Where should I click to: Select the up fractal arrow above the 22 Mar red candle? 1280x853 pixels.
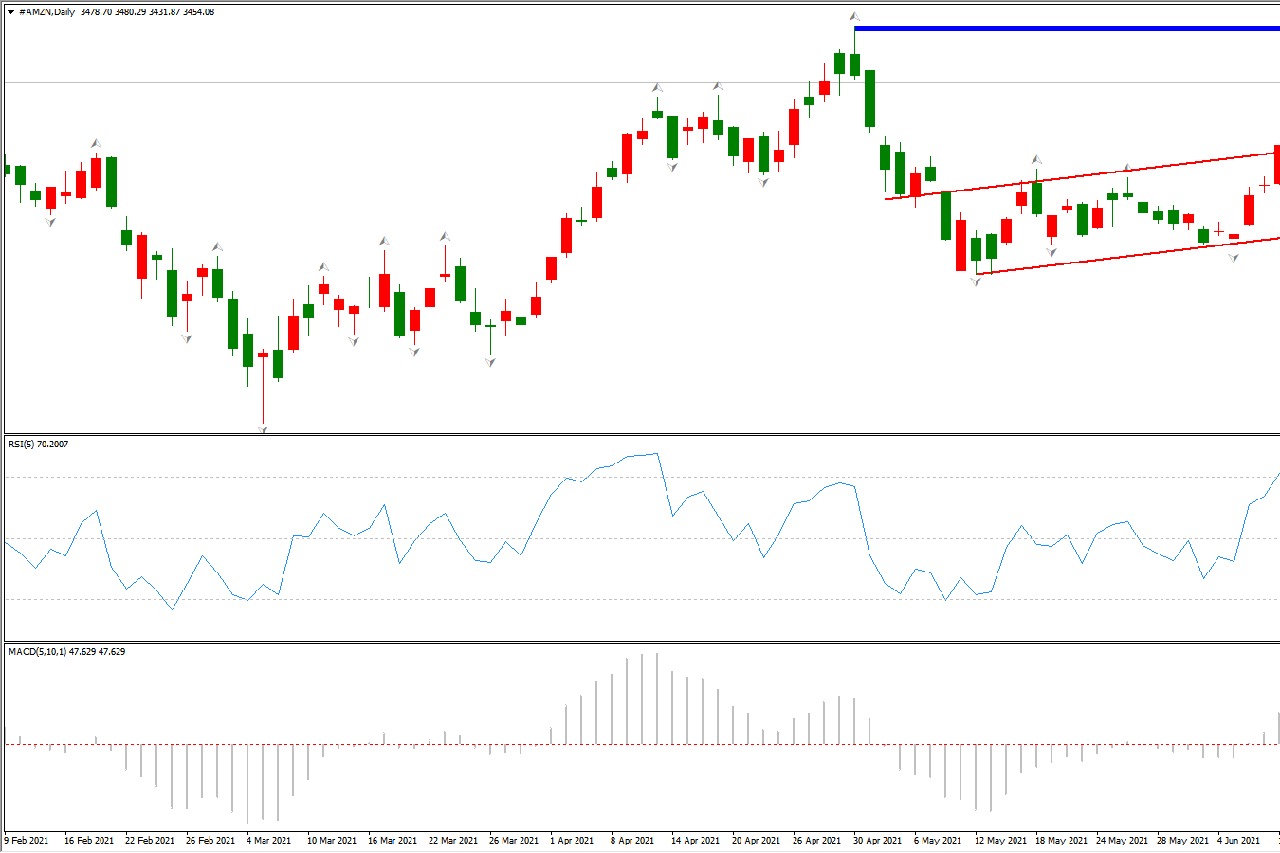(x=444, y=237)
